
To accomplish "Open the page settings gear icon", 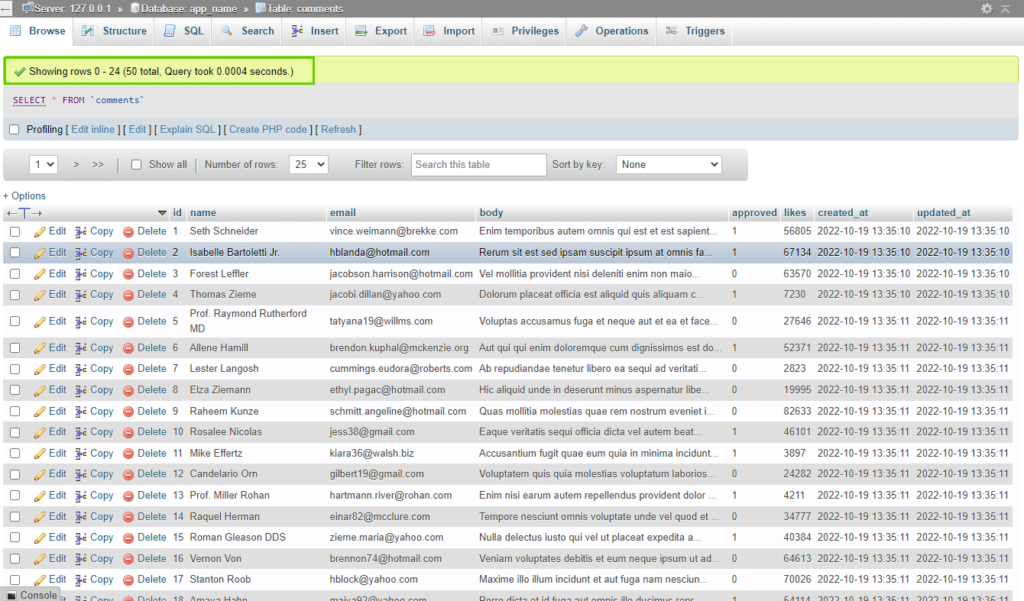I will click(987, 8).
